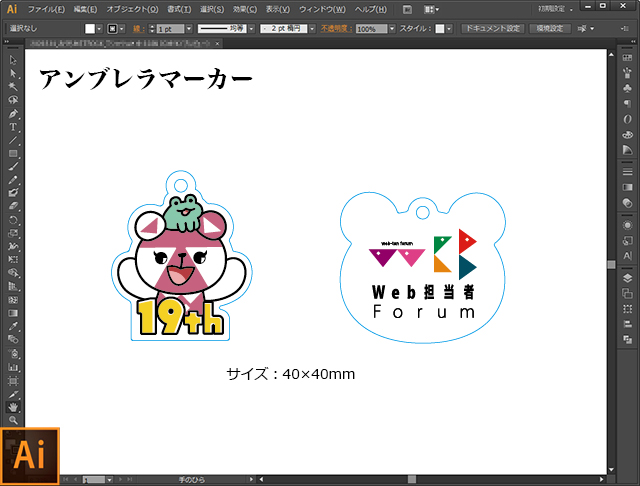Select the Selection (black arrow) tool

coord(13,60)
